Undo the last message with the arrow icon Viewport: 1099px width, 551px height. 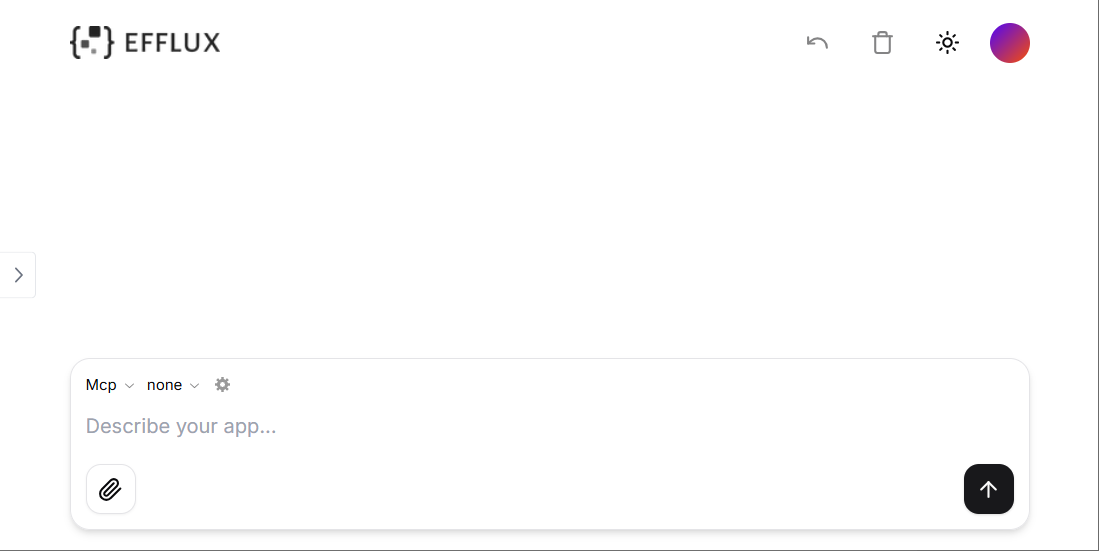tap(817, 43)
